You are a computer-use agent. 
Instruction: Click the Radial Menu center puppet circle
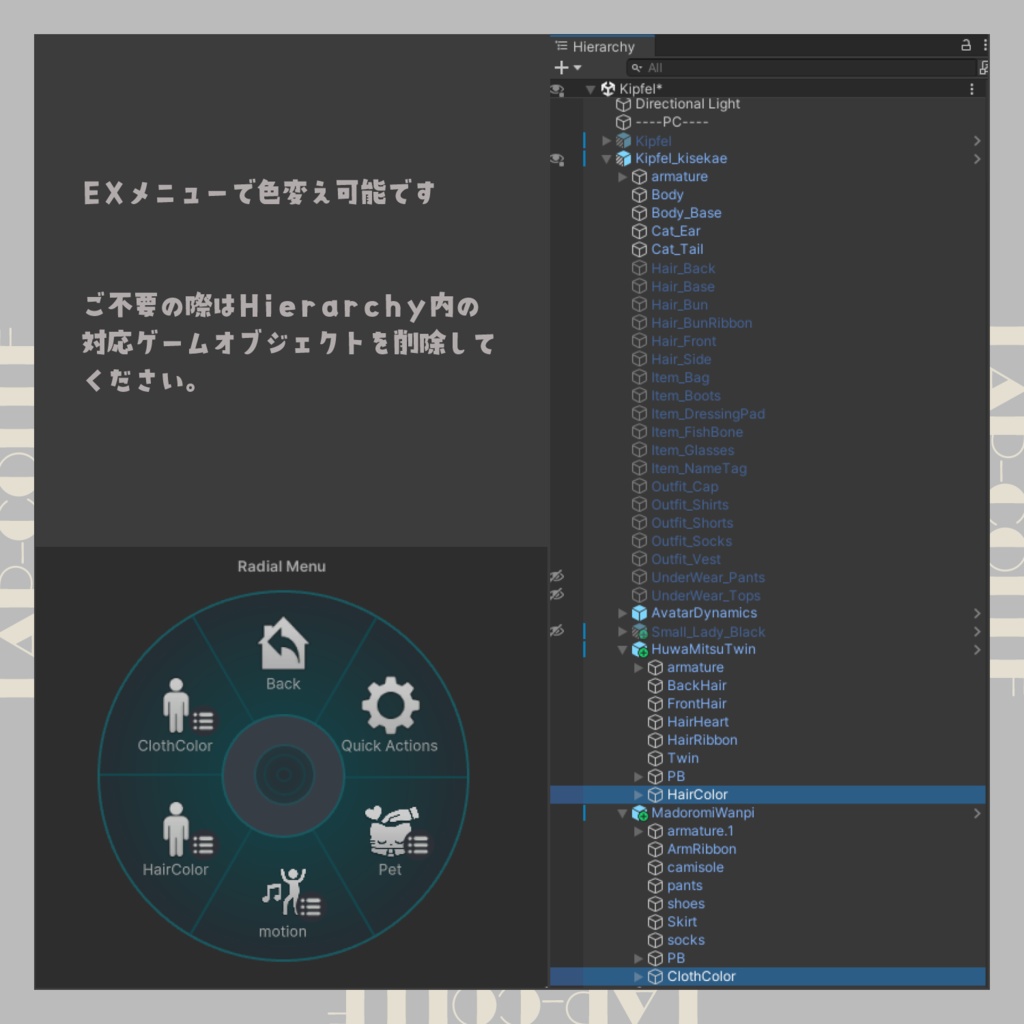(x=283, y=775)
